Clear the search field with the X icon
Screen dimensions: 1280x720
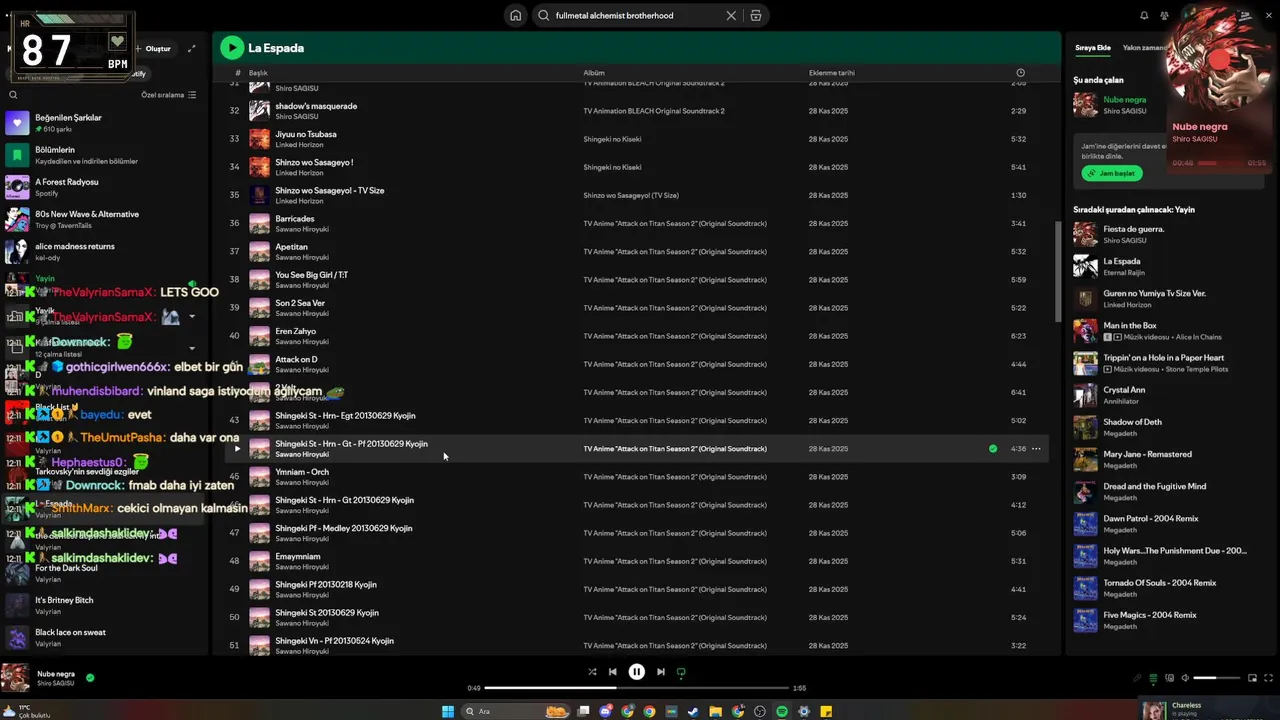point(731,15)
